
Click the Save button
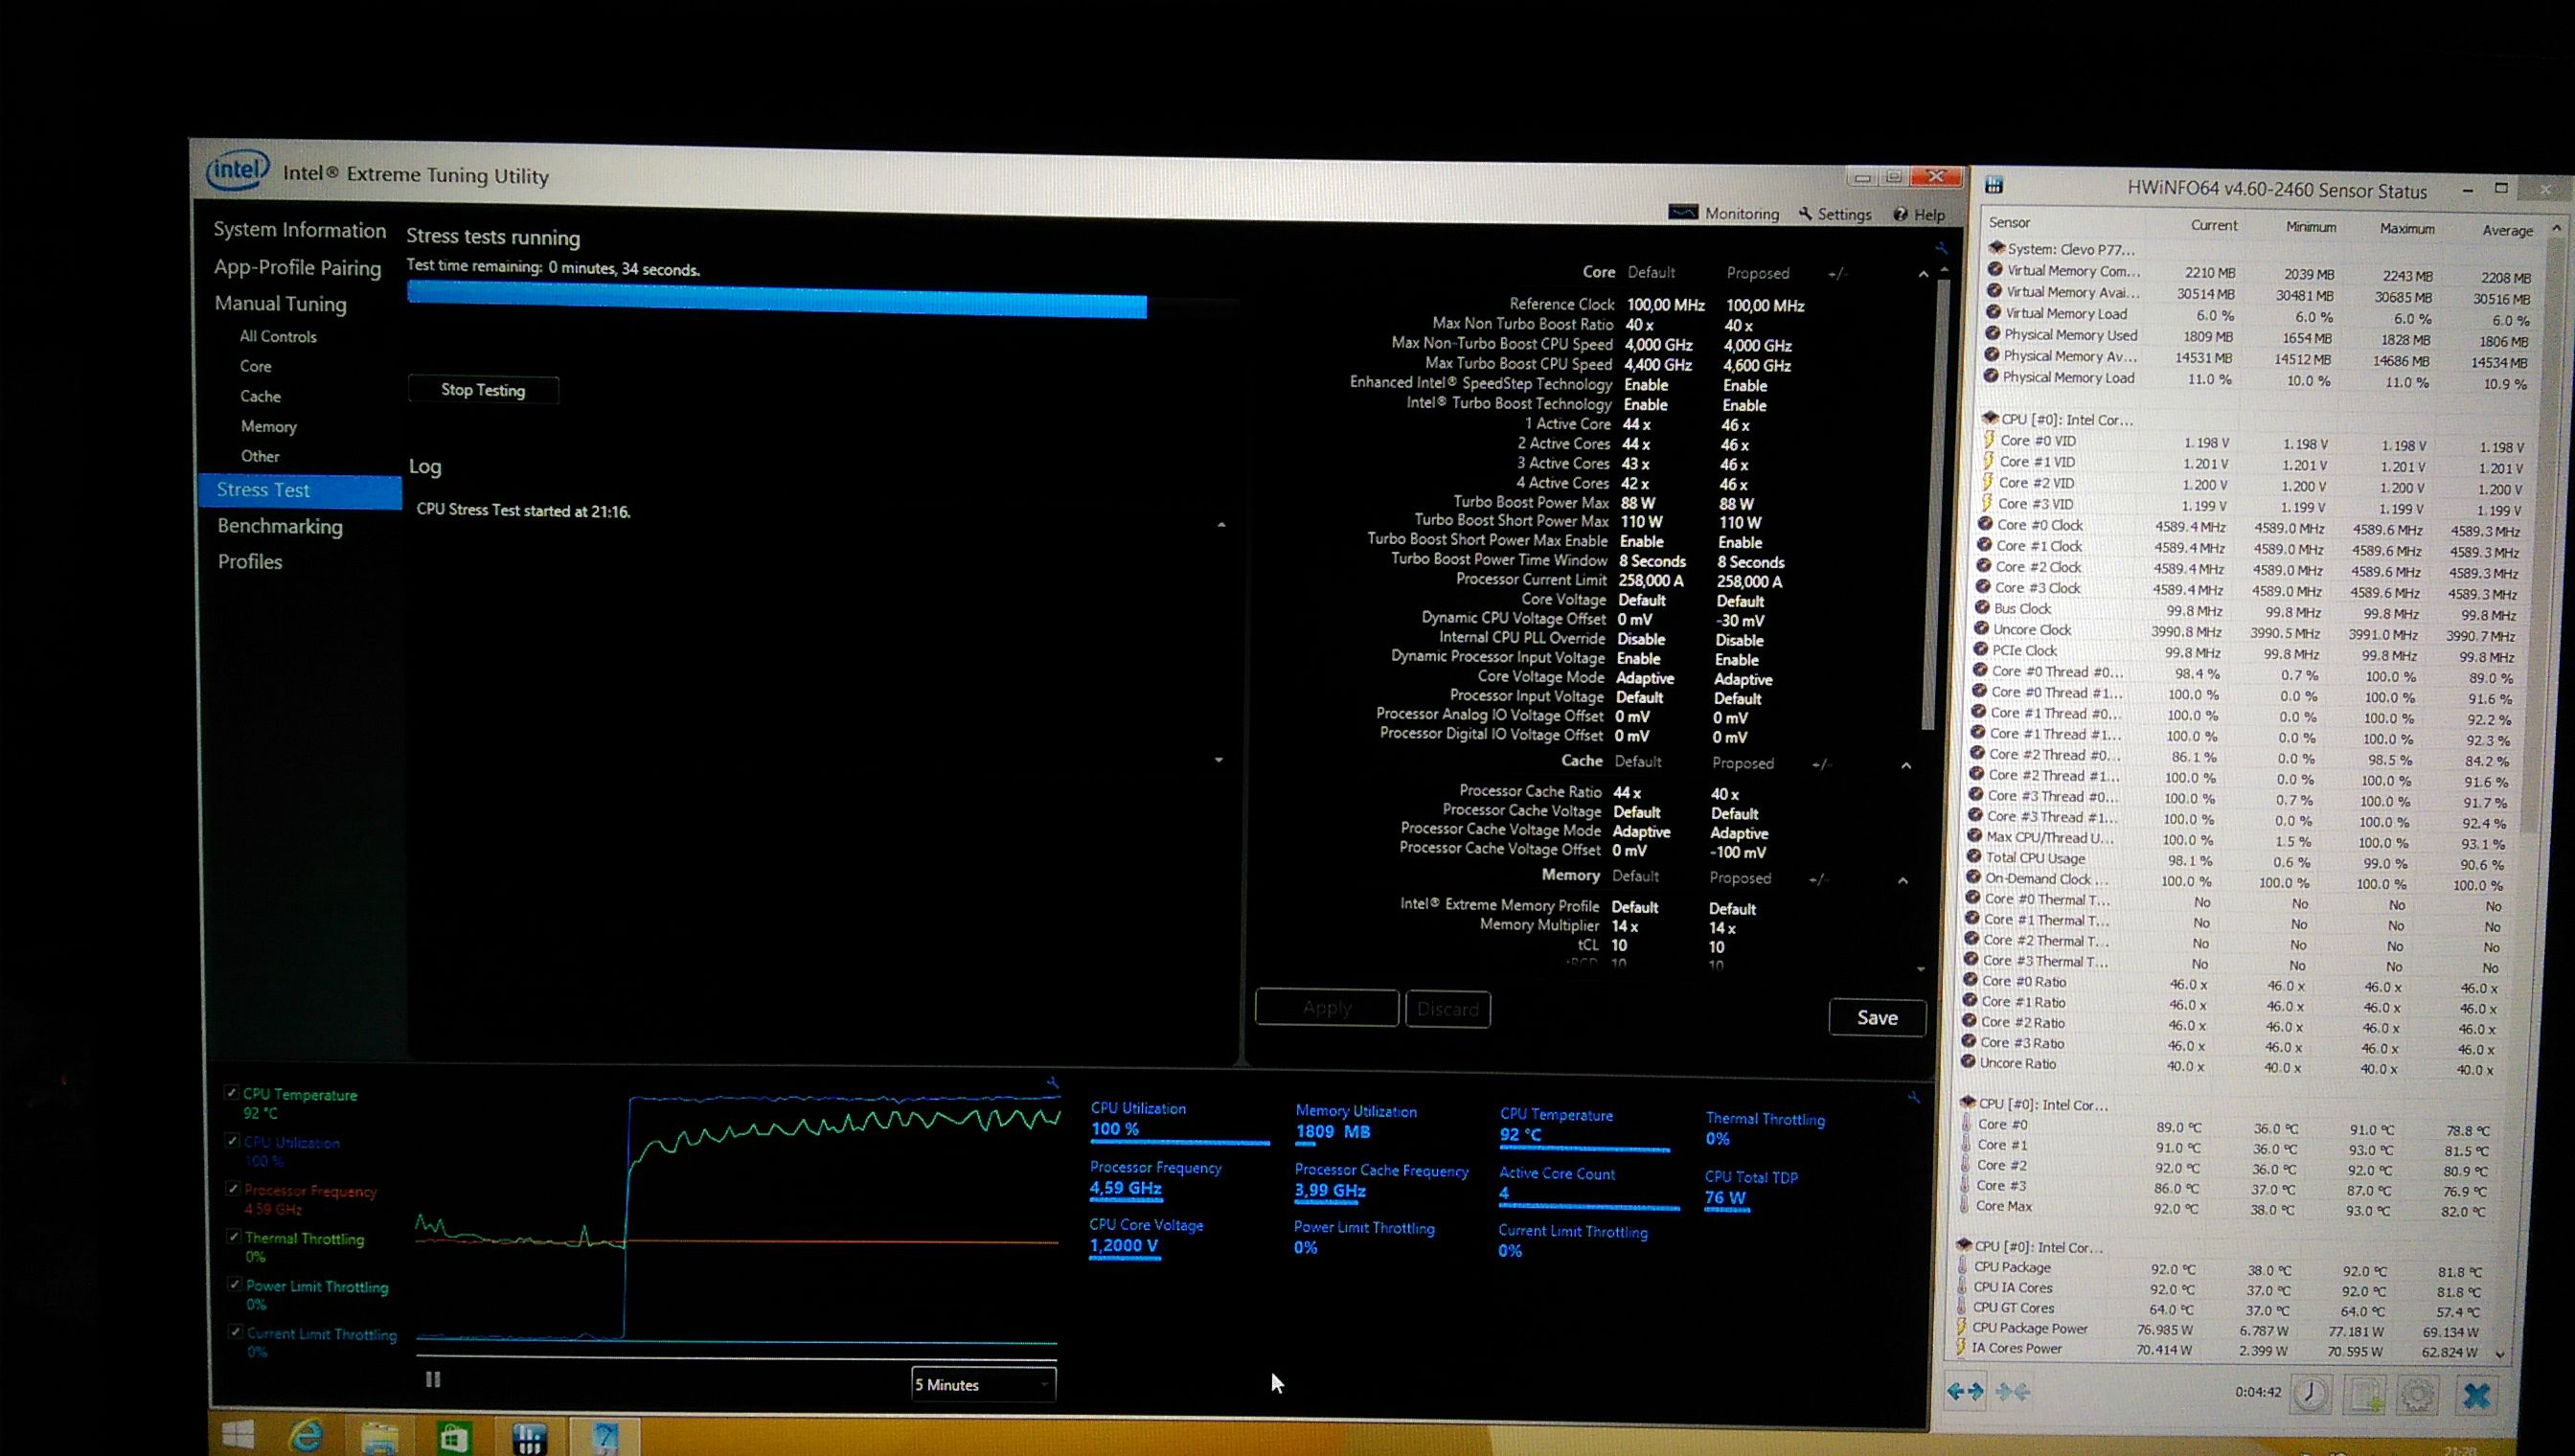pyautogui.click(x=1877, y=1017)
